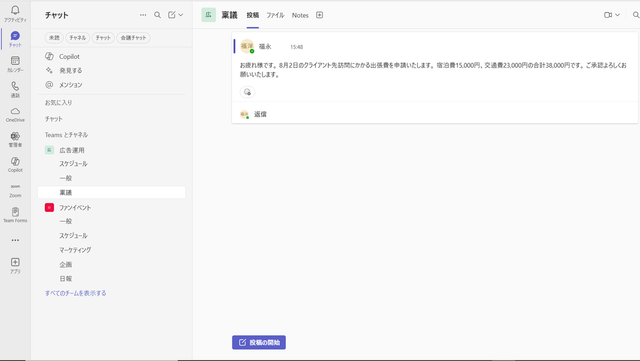
Task: Click the channel search icon at top right
Action: [636, 15]
